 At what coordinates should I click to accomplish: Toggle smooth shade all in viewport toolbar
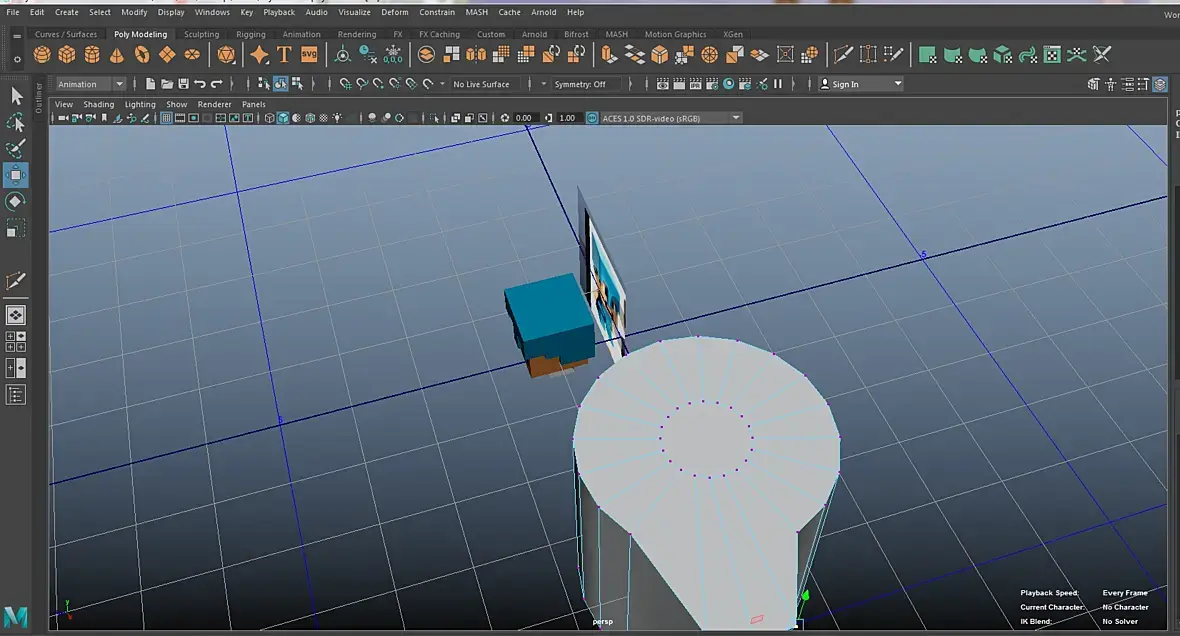(x=283, y=118)
